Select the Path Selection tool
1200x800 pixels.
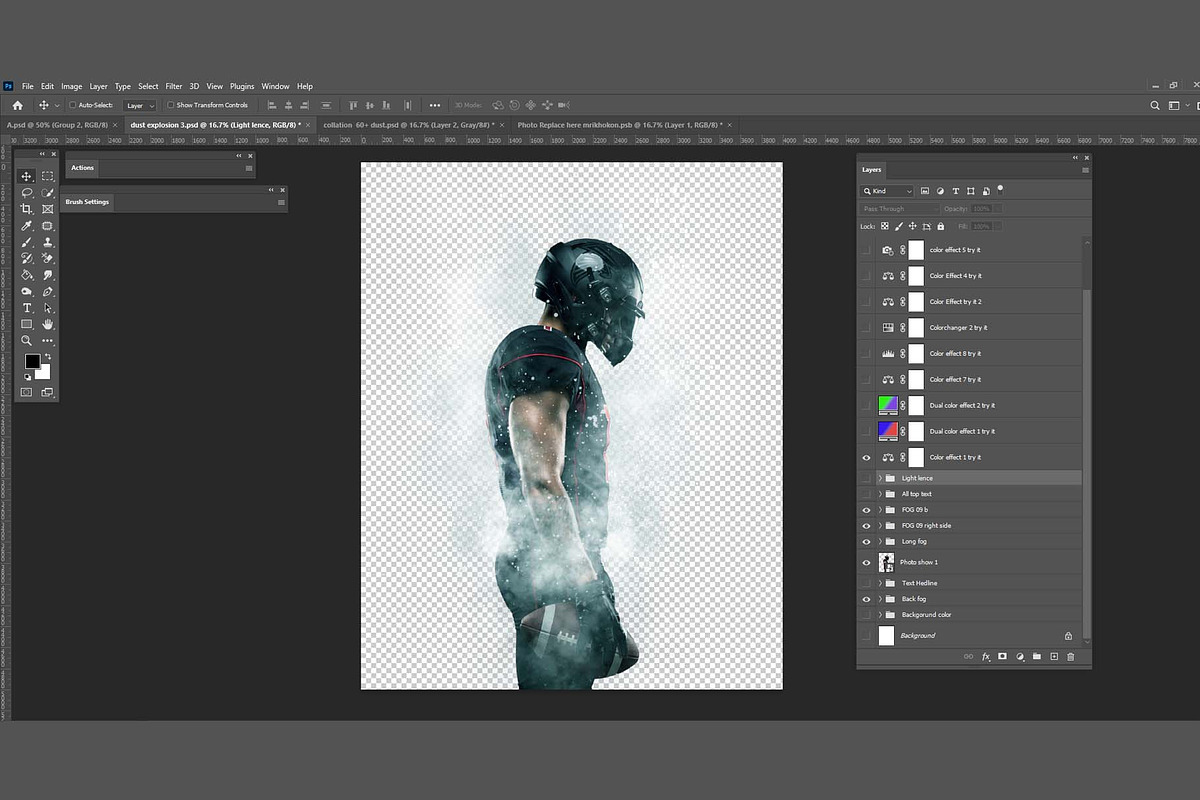click(x=47, y=308)
